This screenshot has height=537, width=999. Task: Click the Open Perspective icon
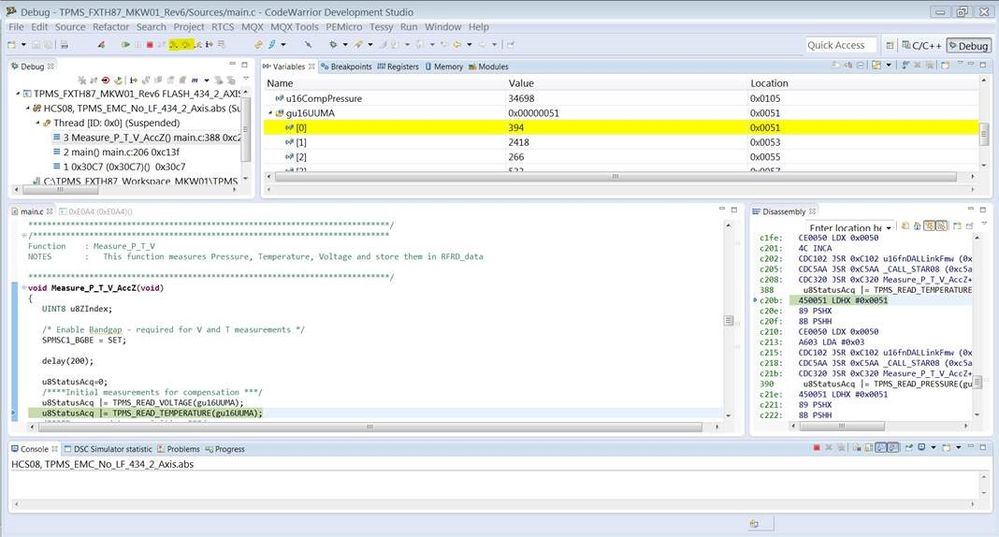(x=891, y=45)
